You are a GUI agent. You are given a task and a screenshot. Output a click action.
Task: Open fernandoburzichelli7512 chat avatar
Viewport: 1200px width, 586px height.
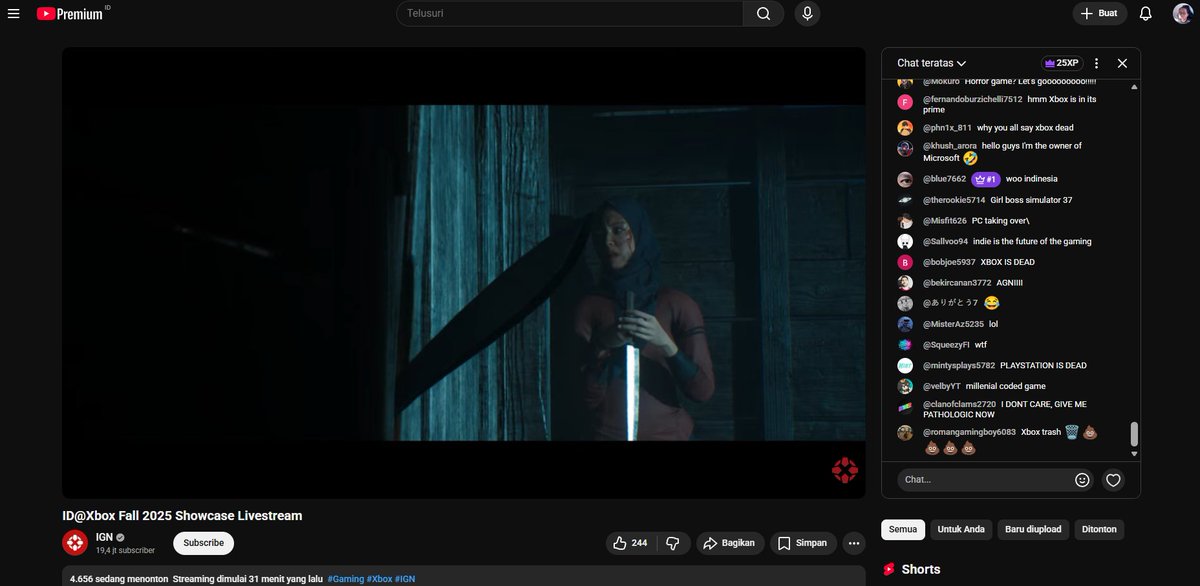click(x=905, y=102)
